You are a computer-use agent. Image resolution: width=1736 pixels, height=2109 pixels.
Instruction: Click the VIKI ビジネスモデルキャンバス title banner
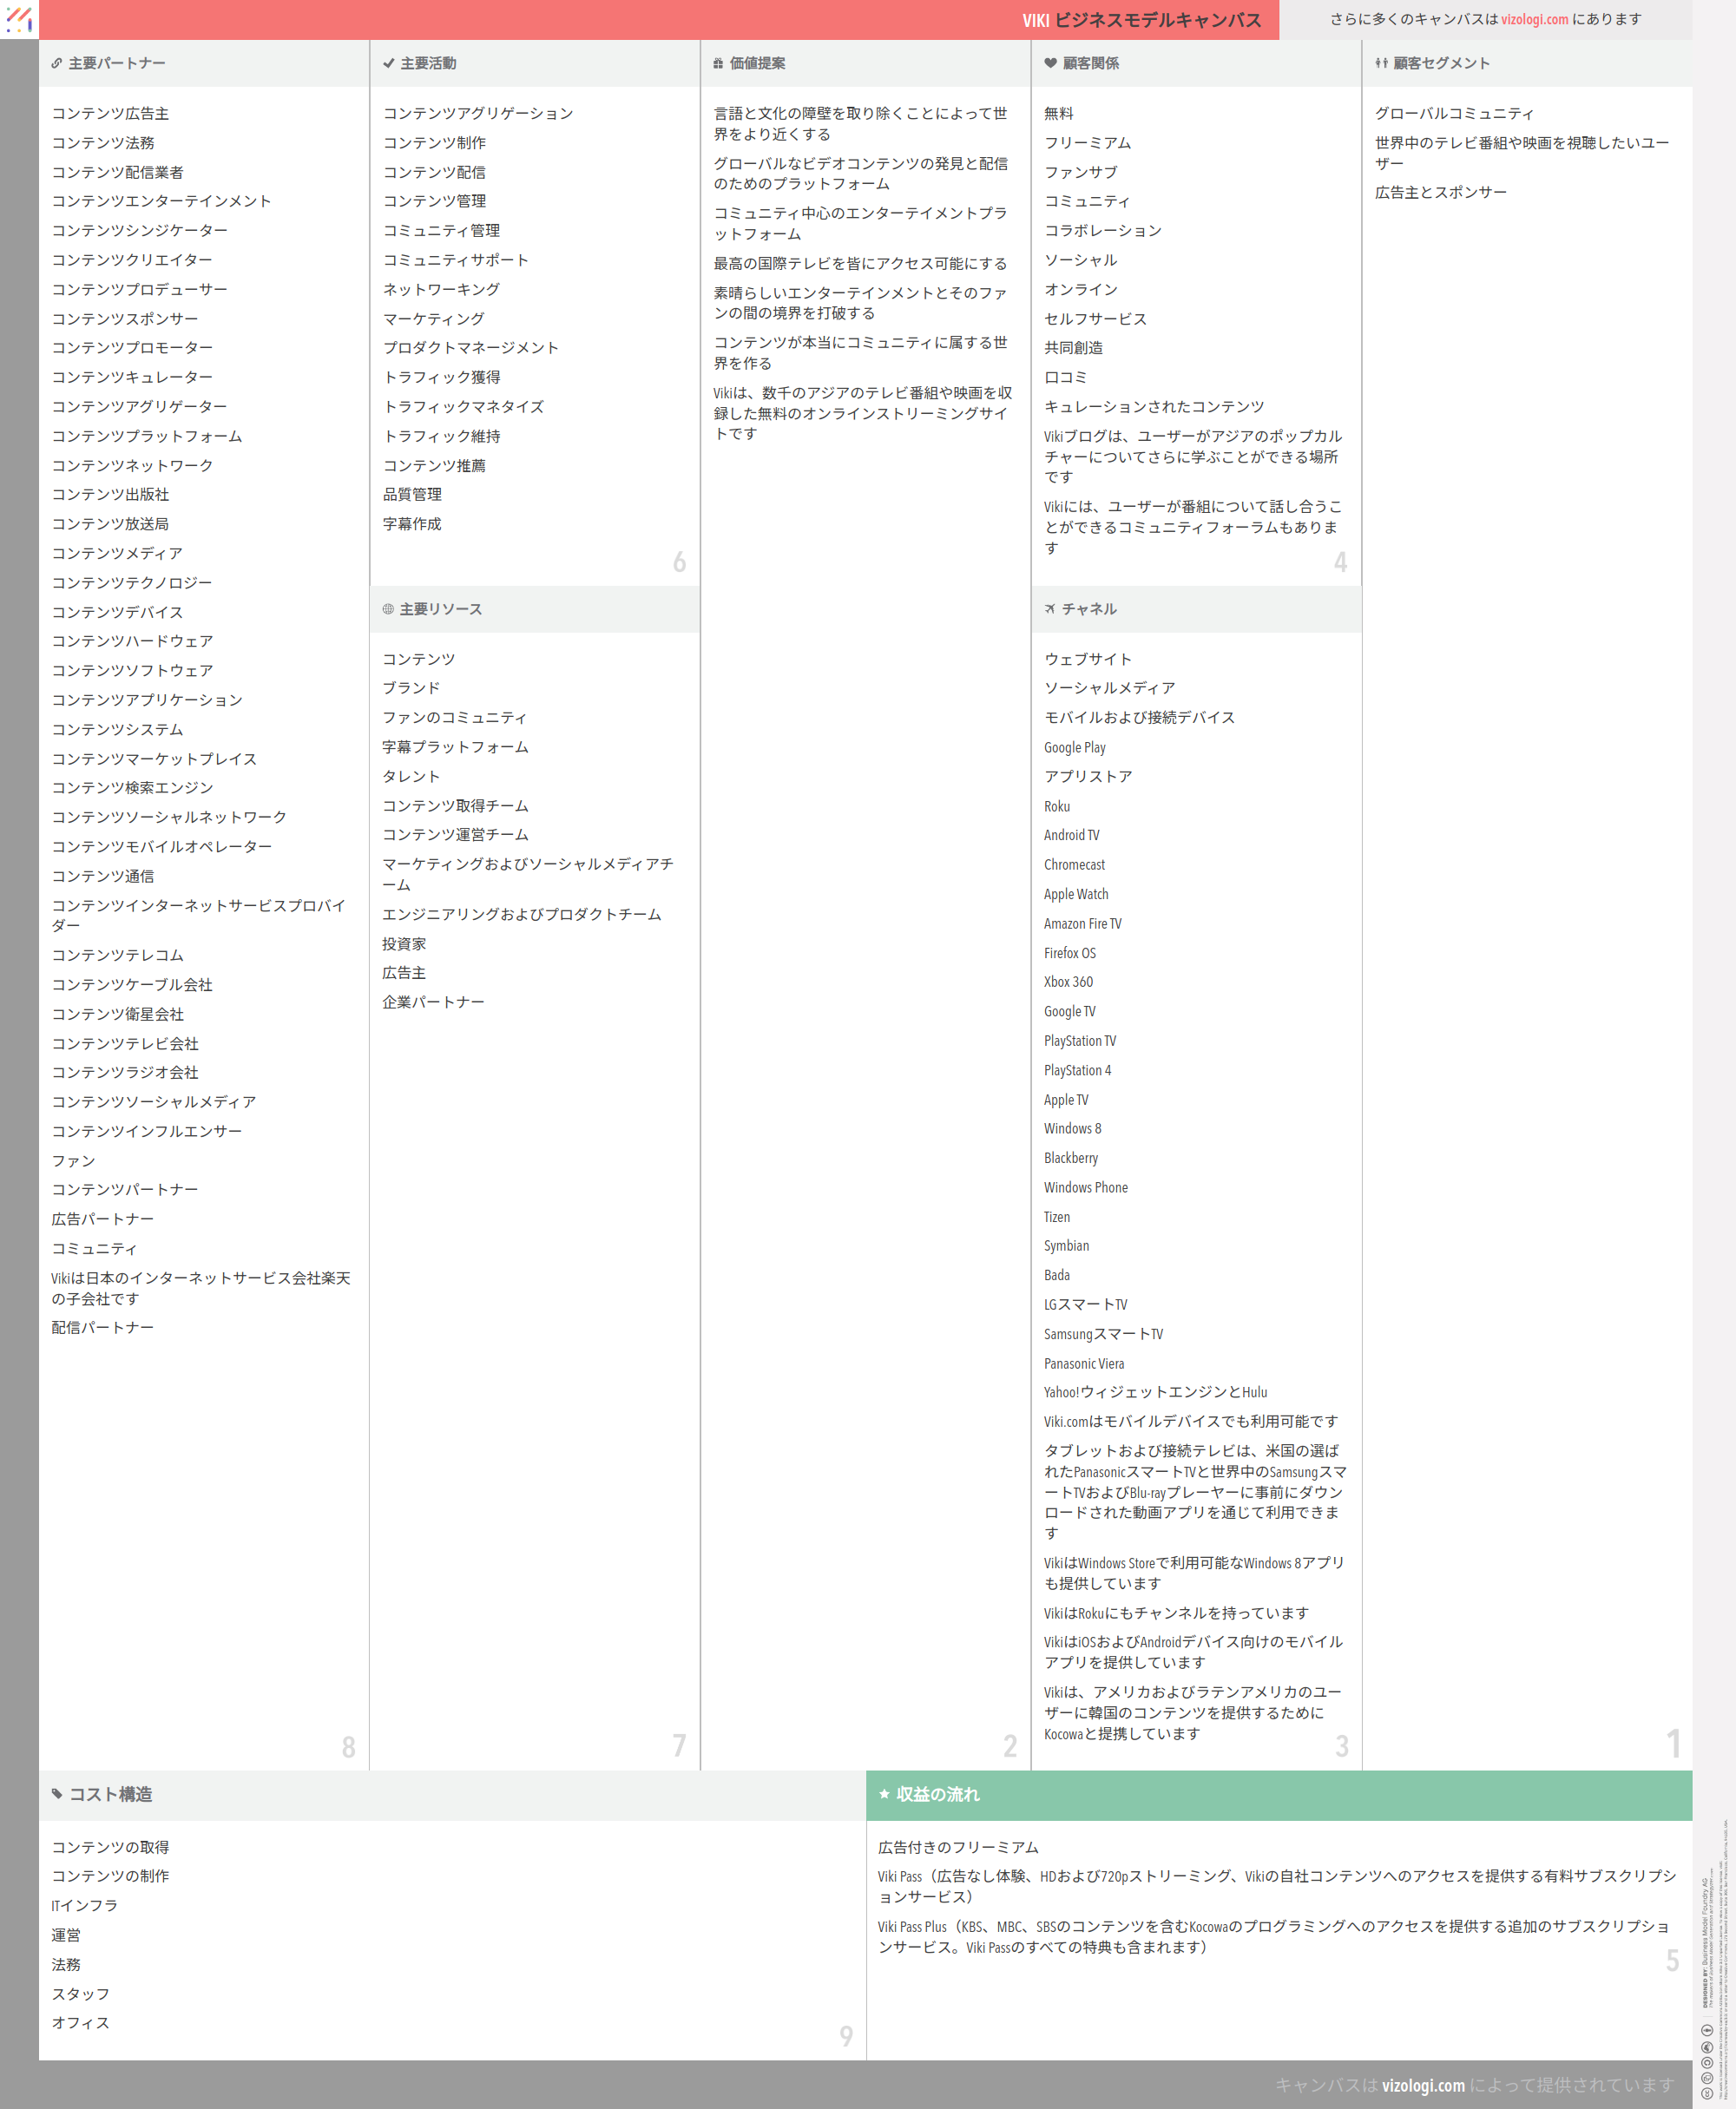(1141, 20)
